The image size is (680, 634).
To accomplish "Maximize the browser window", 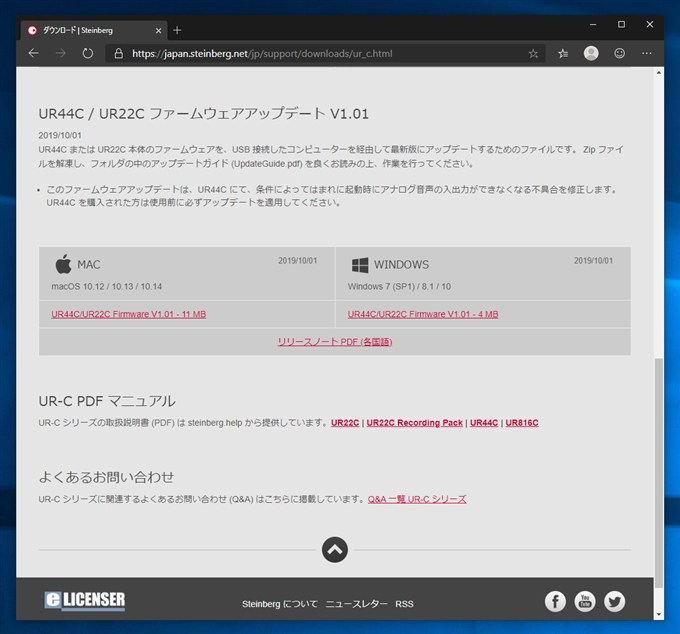I will 621,25.
